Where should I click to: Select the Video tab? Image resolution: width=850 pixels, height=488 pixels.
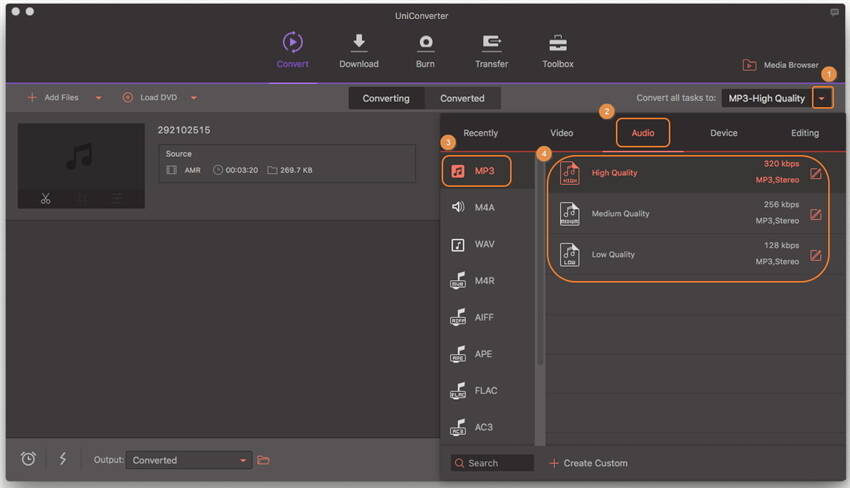click(x=562, y=133)
